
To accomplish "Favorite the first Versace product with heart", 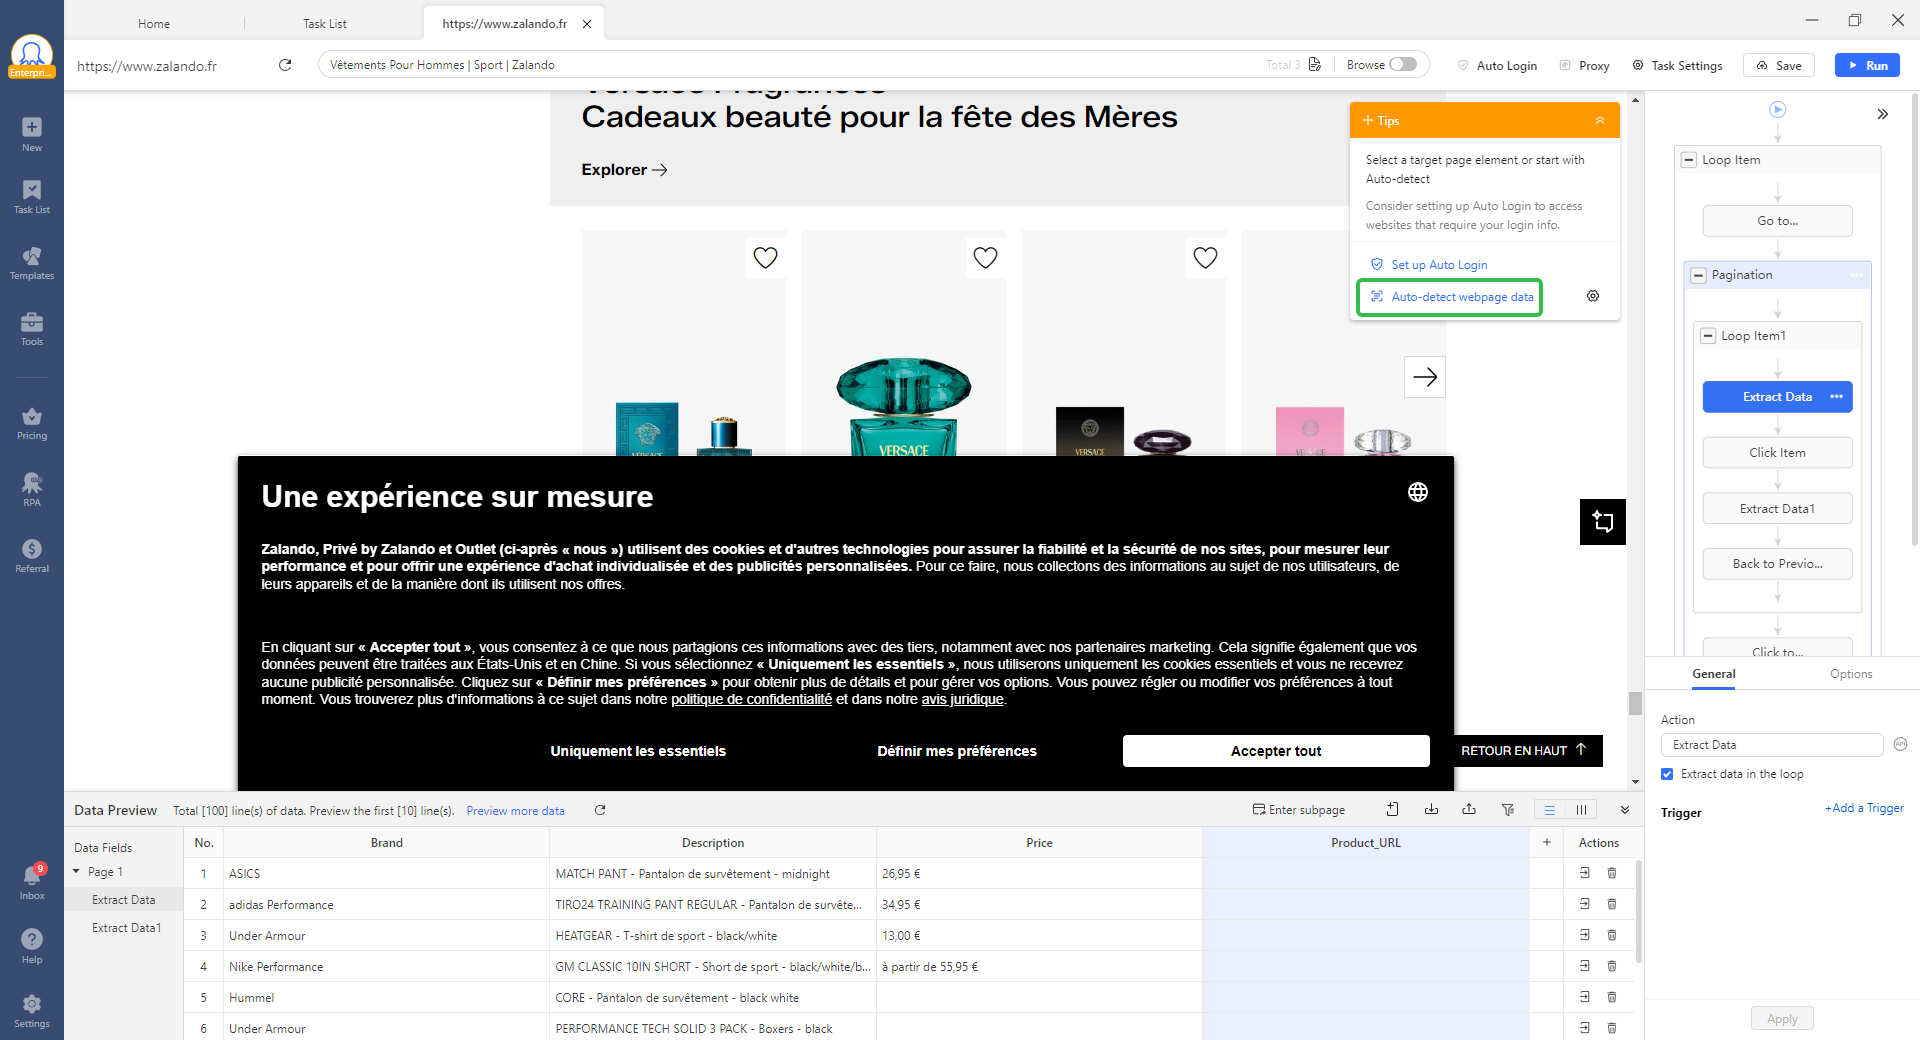I will [765, 258].
